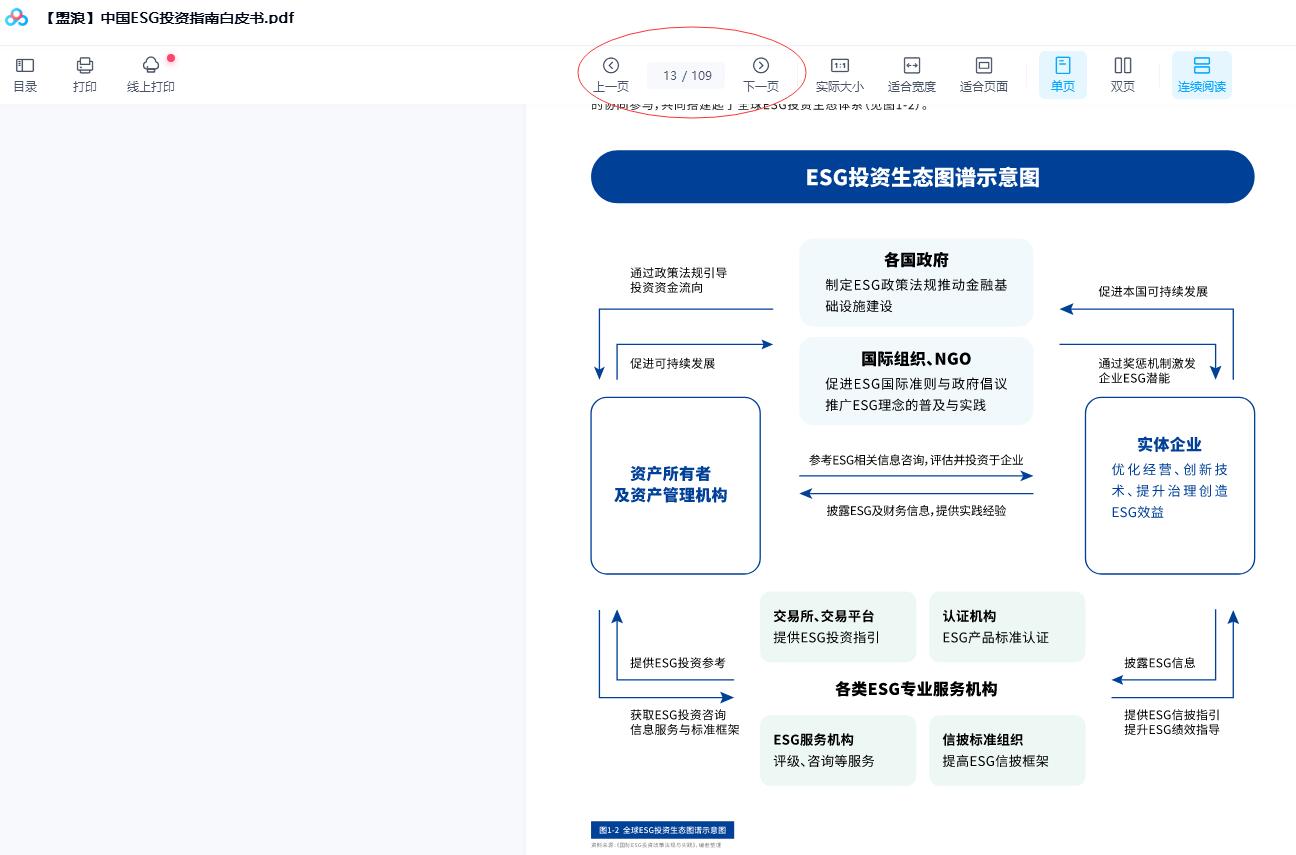1296x855 pixels.
Task: Go to next page with 下一页
Action: pos(761,75)
